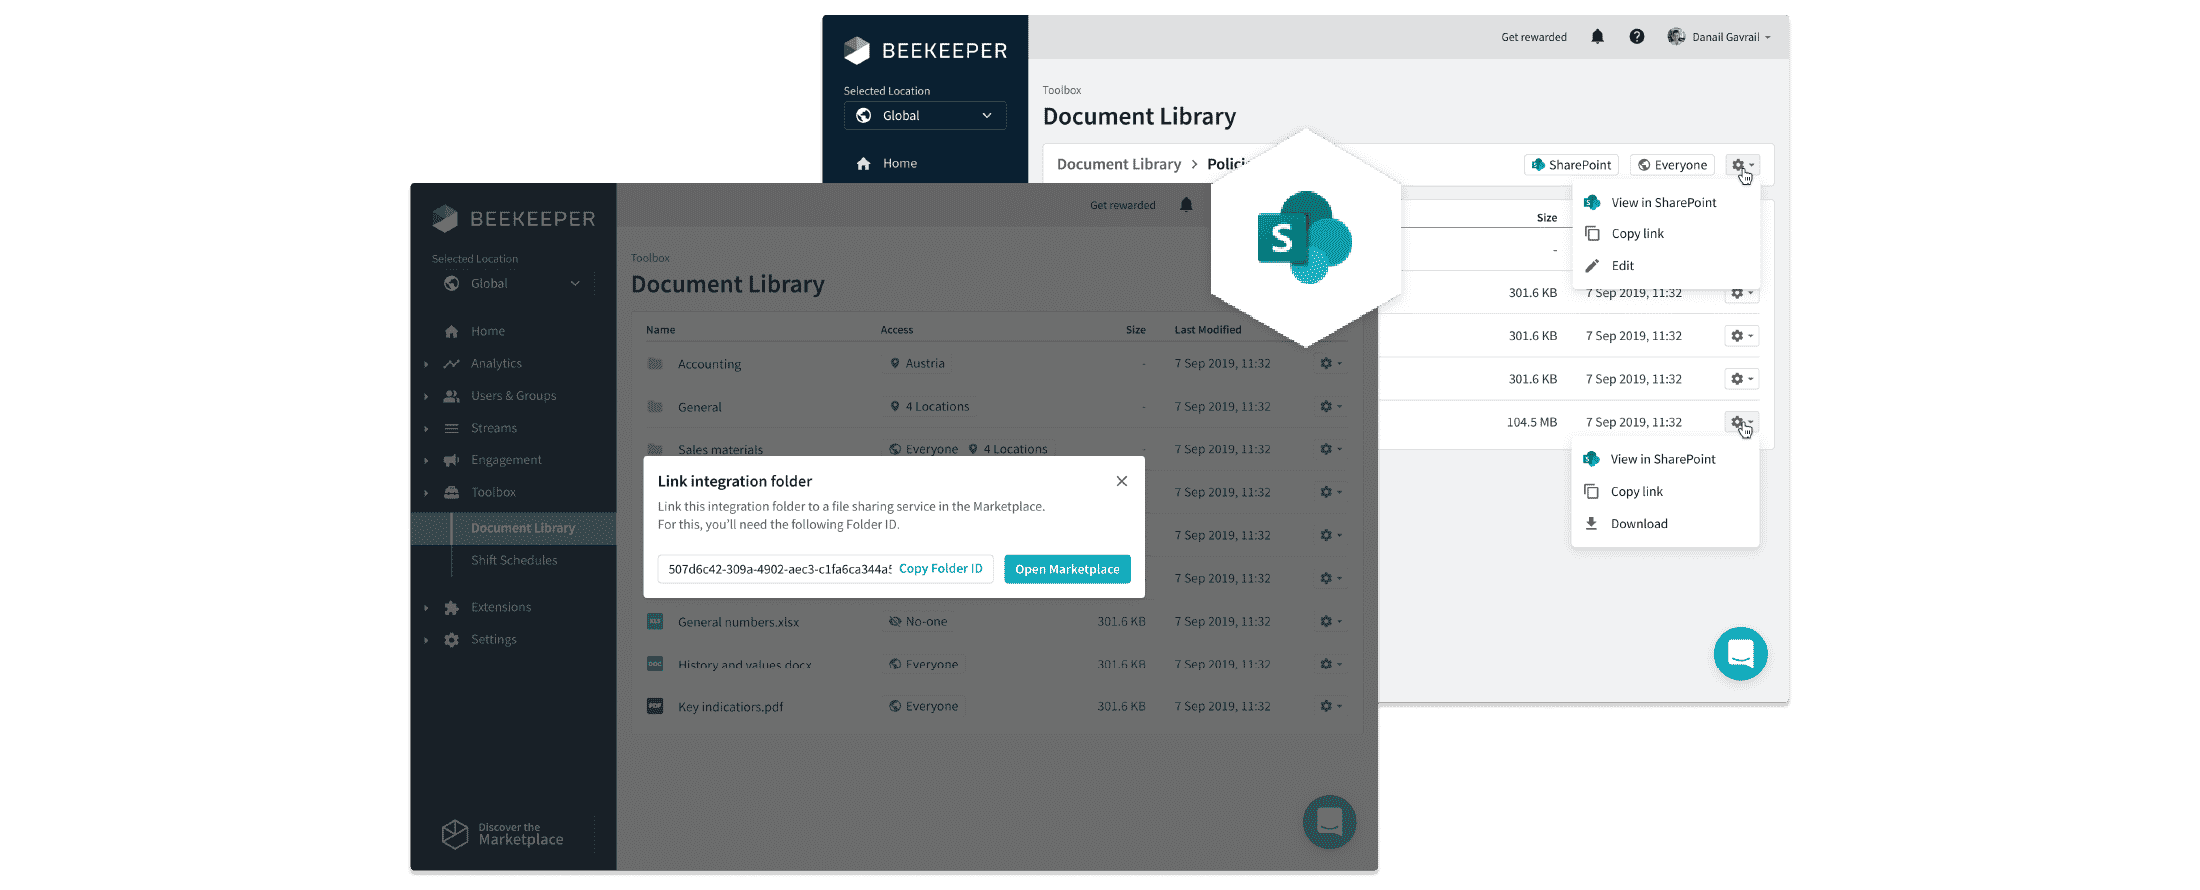This screenshot has width=2200, height=890.
Task: Click the Discover the Marketplace cube icon
Action: pyautogui.click(x=455, y=834)
